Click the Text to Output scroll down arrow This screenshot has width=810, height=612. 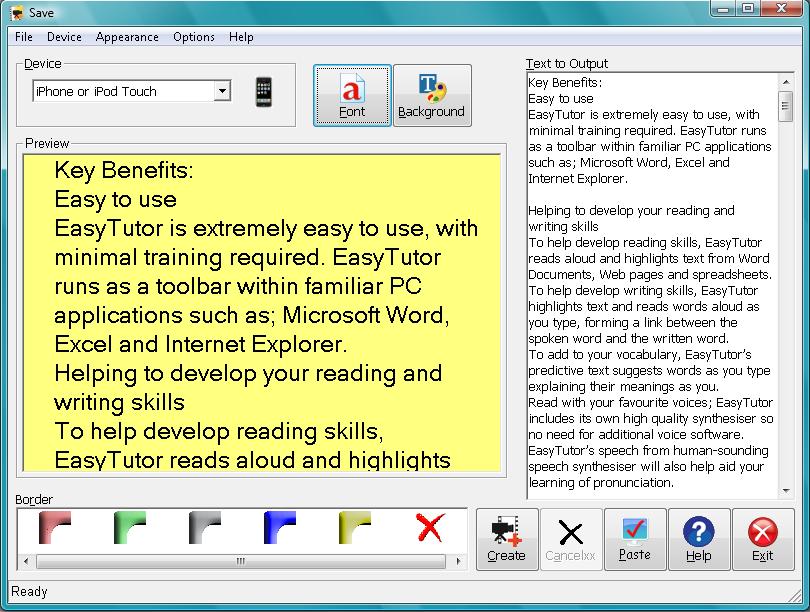pyautogui.click(x=786, y=491)
